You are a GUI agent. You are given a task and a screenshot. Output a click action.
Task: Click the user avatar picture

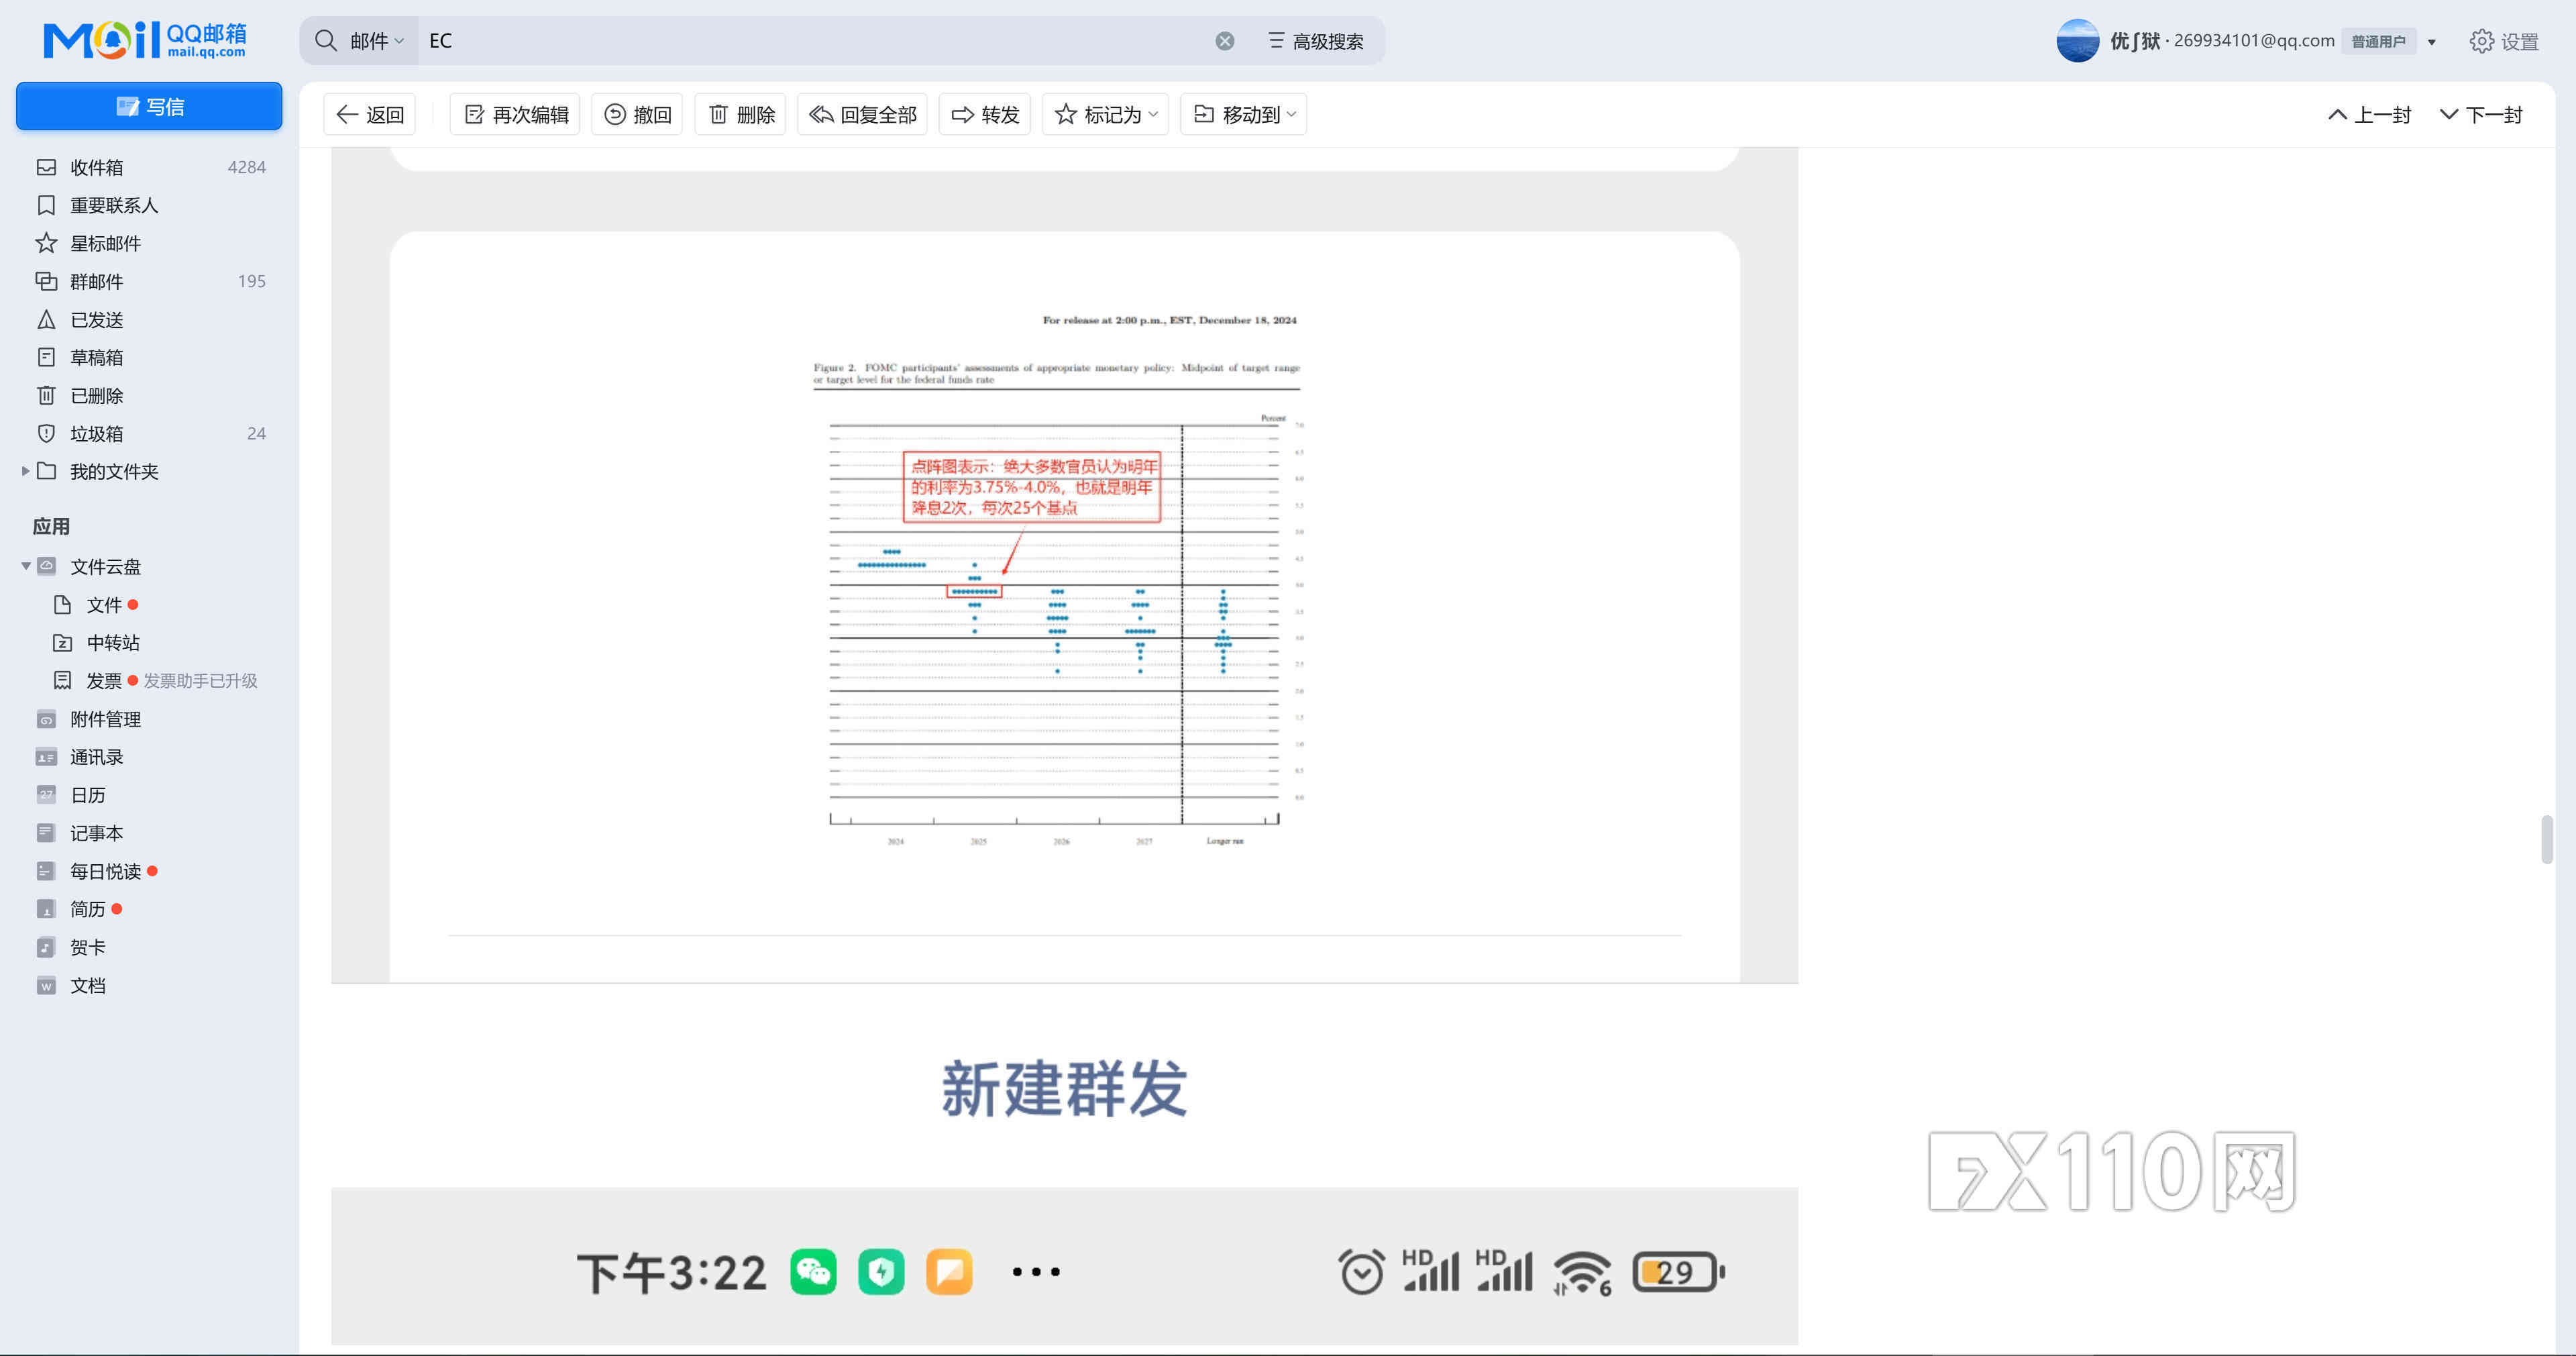coord(2077,41)
